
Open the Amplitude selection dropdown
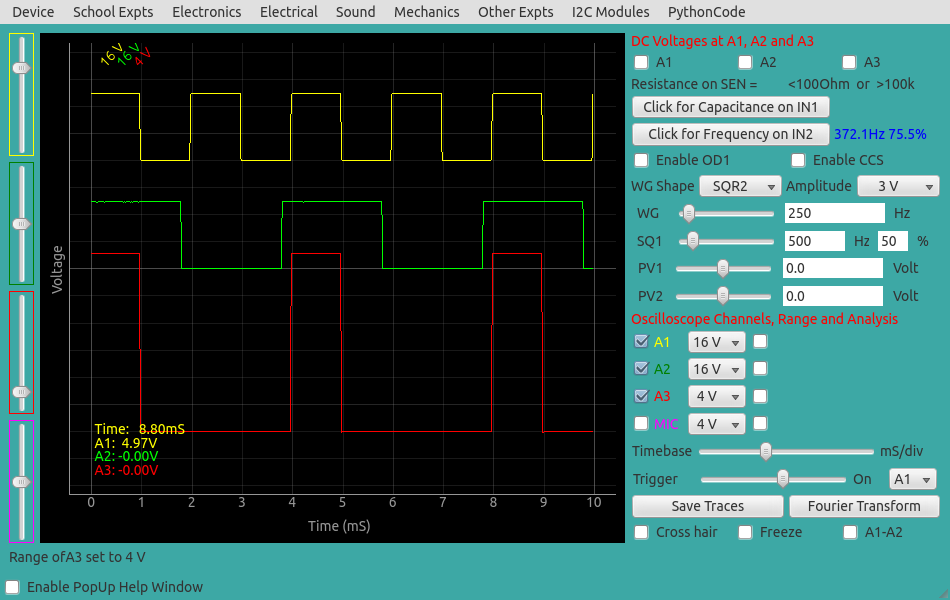coord(898,186)
